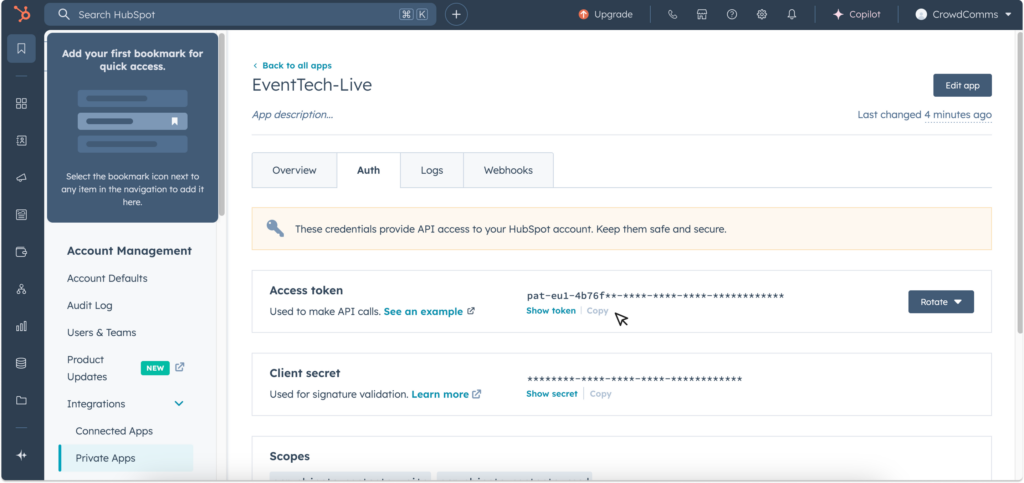Image resolution: width=1024 pixels, height=483 pixels.
Task: Open the settings gear icon
Action: (762, 15)
